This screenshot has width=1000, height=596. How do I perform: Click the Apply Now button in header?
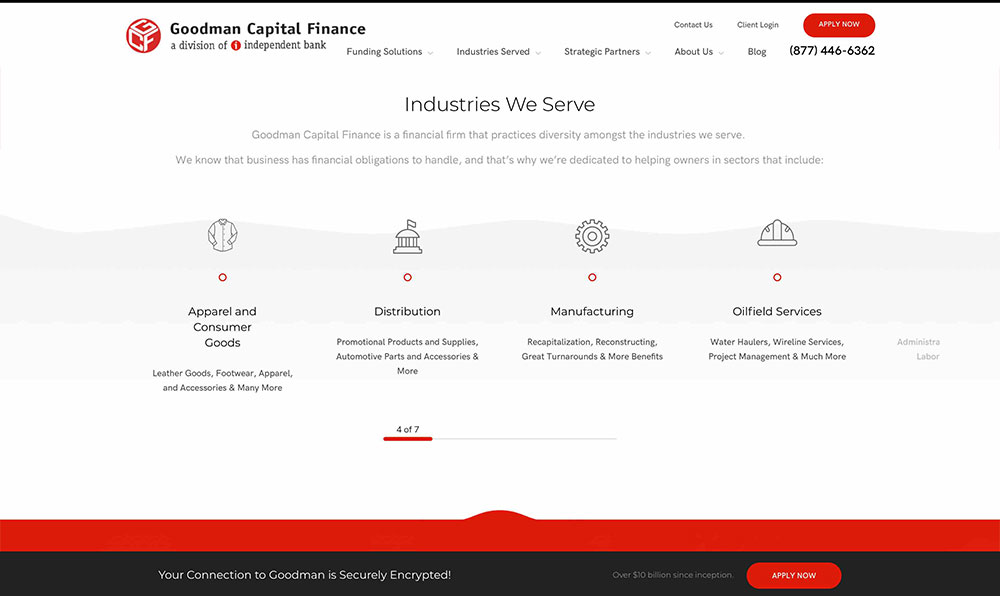(x=839, y=25)
